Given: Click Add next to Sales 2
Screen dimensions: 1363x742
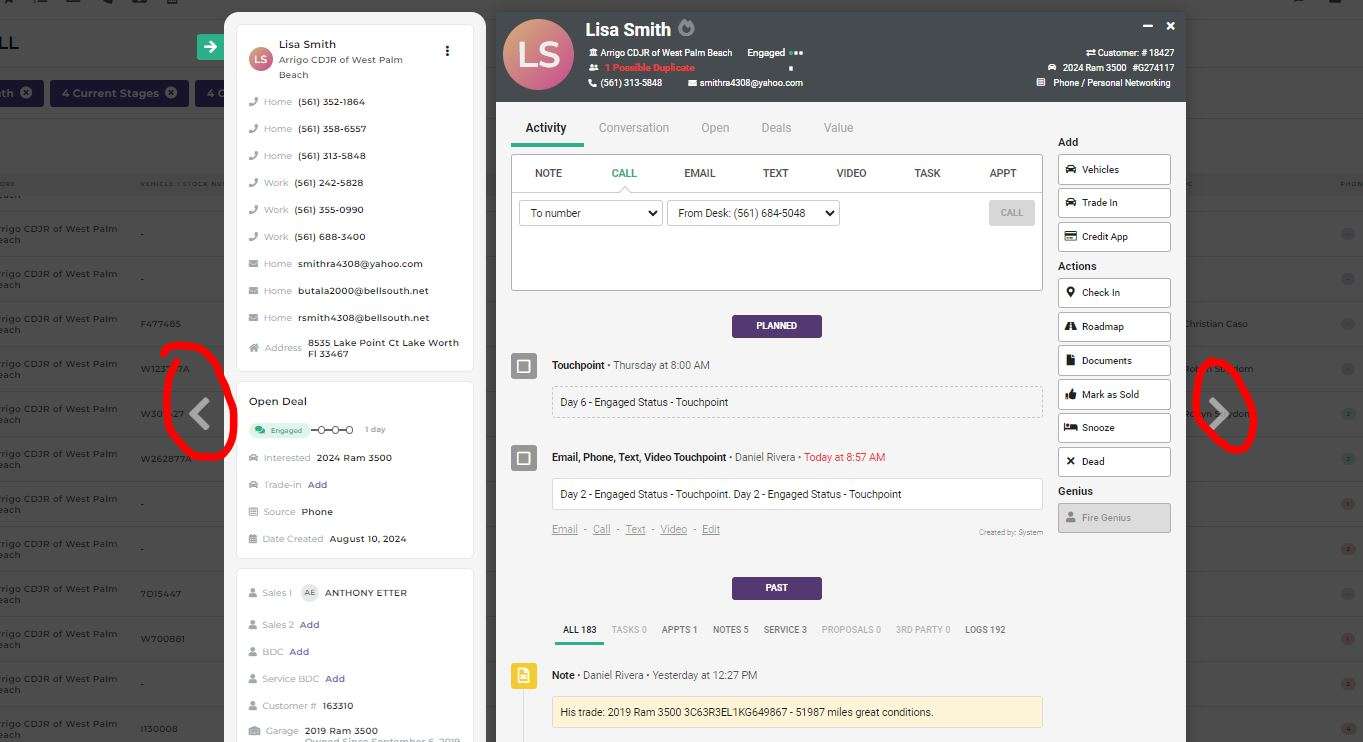Looking at the screenshot, I should click(310, 625).
